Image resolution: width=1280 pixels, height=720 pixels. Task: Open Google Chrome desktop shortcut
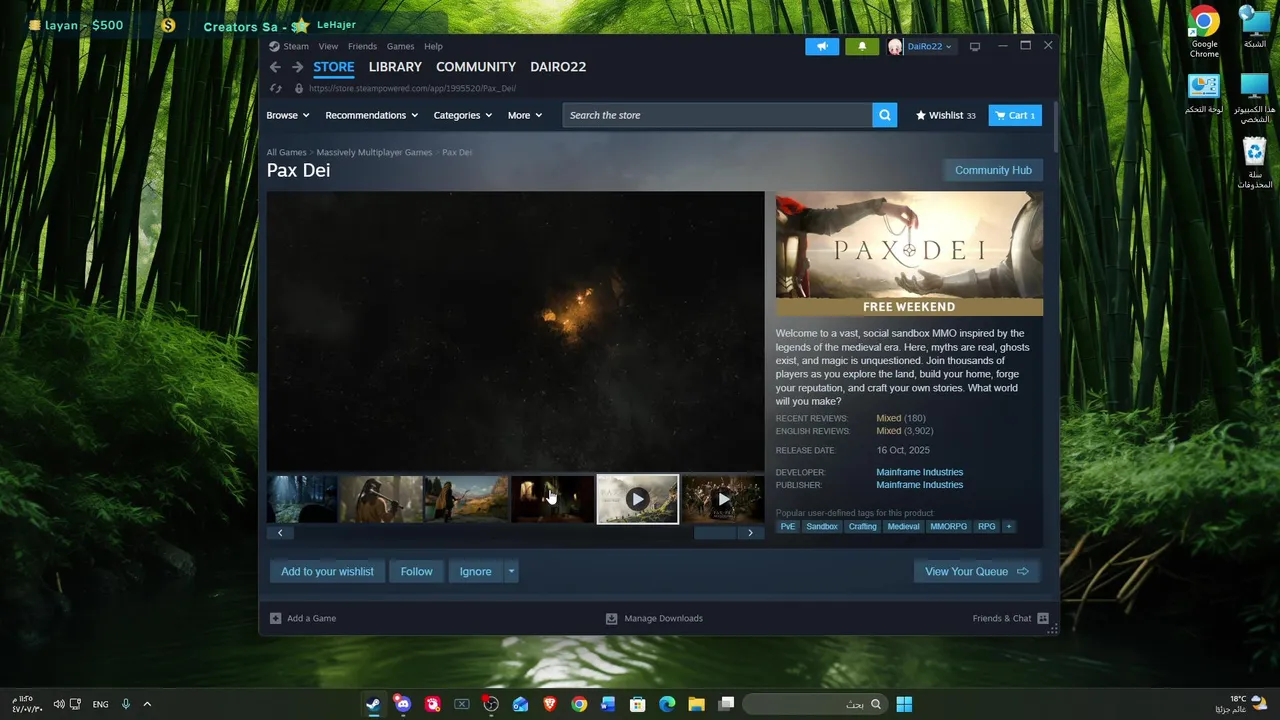tap(1204, 32)
